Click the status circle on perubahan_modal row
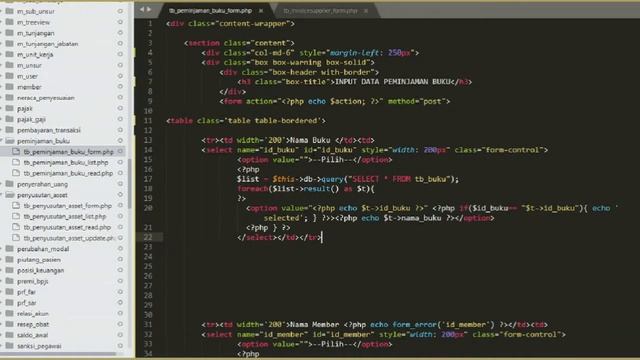Image resolution: width=640 pixels, height=360 pixels. [x=120, y=249]
